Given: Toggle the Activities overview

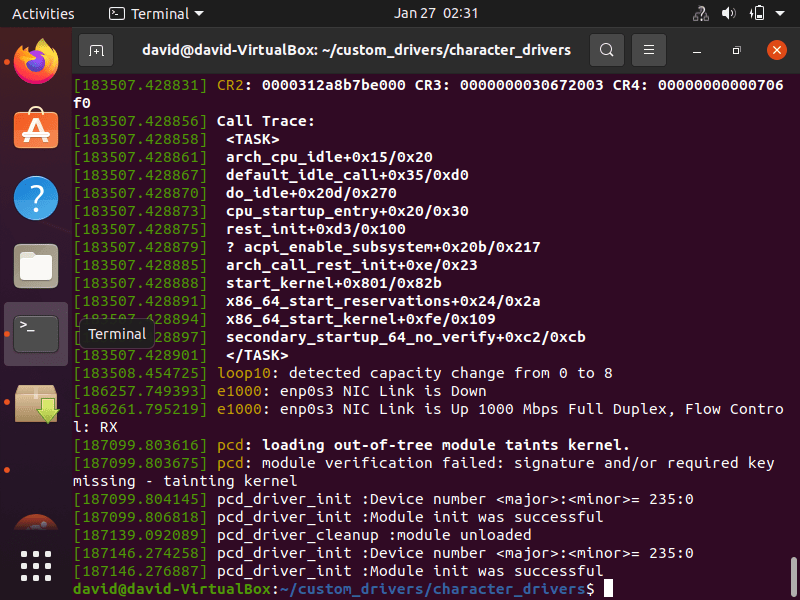Looking at the screenshot, I should [43, 13].
